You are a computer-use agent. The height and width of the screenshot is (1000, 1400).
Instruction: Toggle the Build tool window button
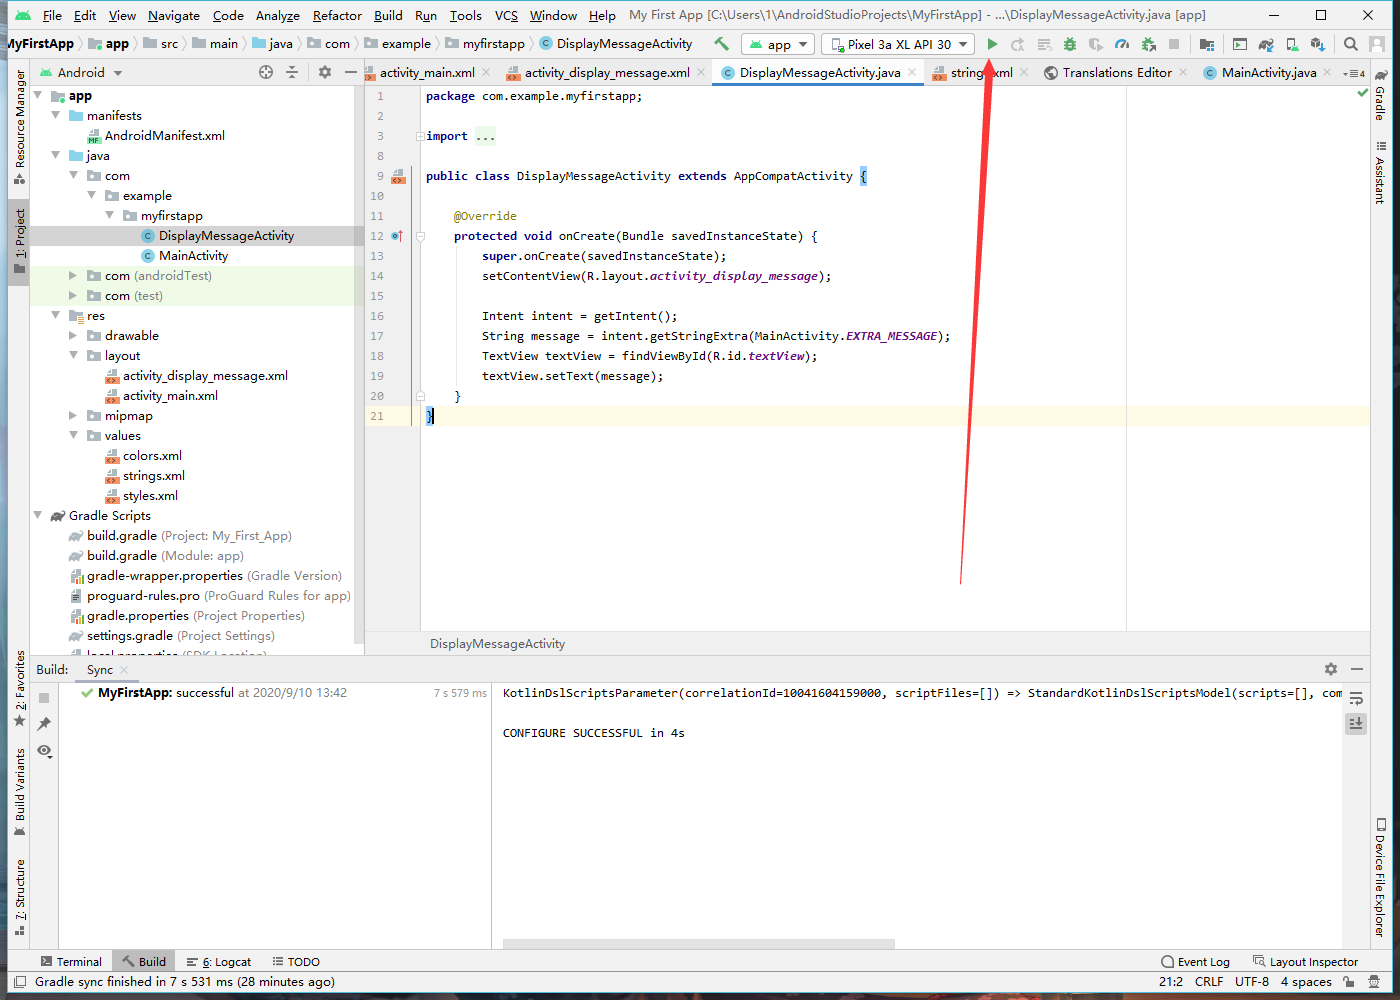pos(141,961)
